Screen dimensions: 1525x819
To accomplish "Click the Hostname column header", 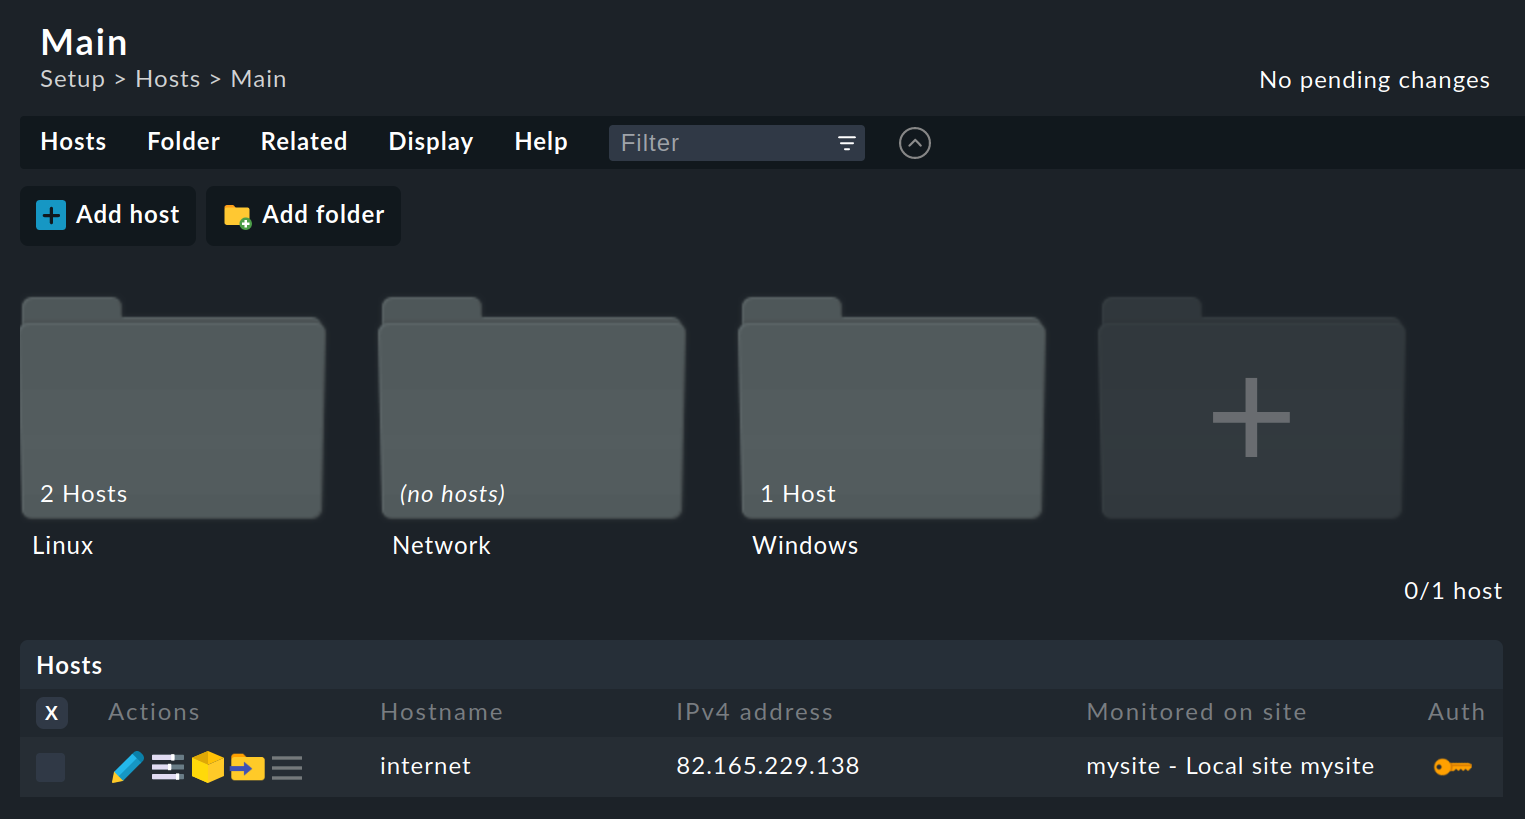I will pos(441,712).
